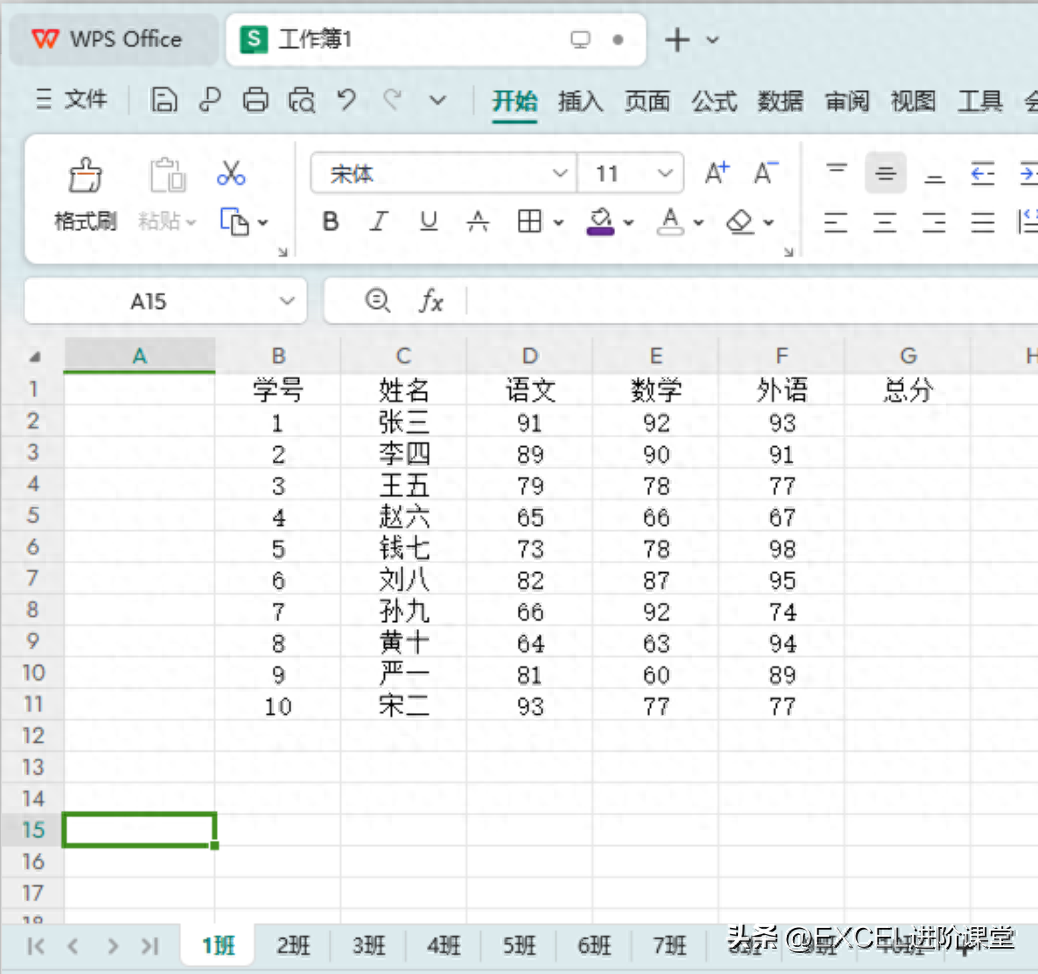This screenshot has height=974, width=1038.
Task: Click the zoom magnifier in formula bar
Action: click(x=378, y=301)
